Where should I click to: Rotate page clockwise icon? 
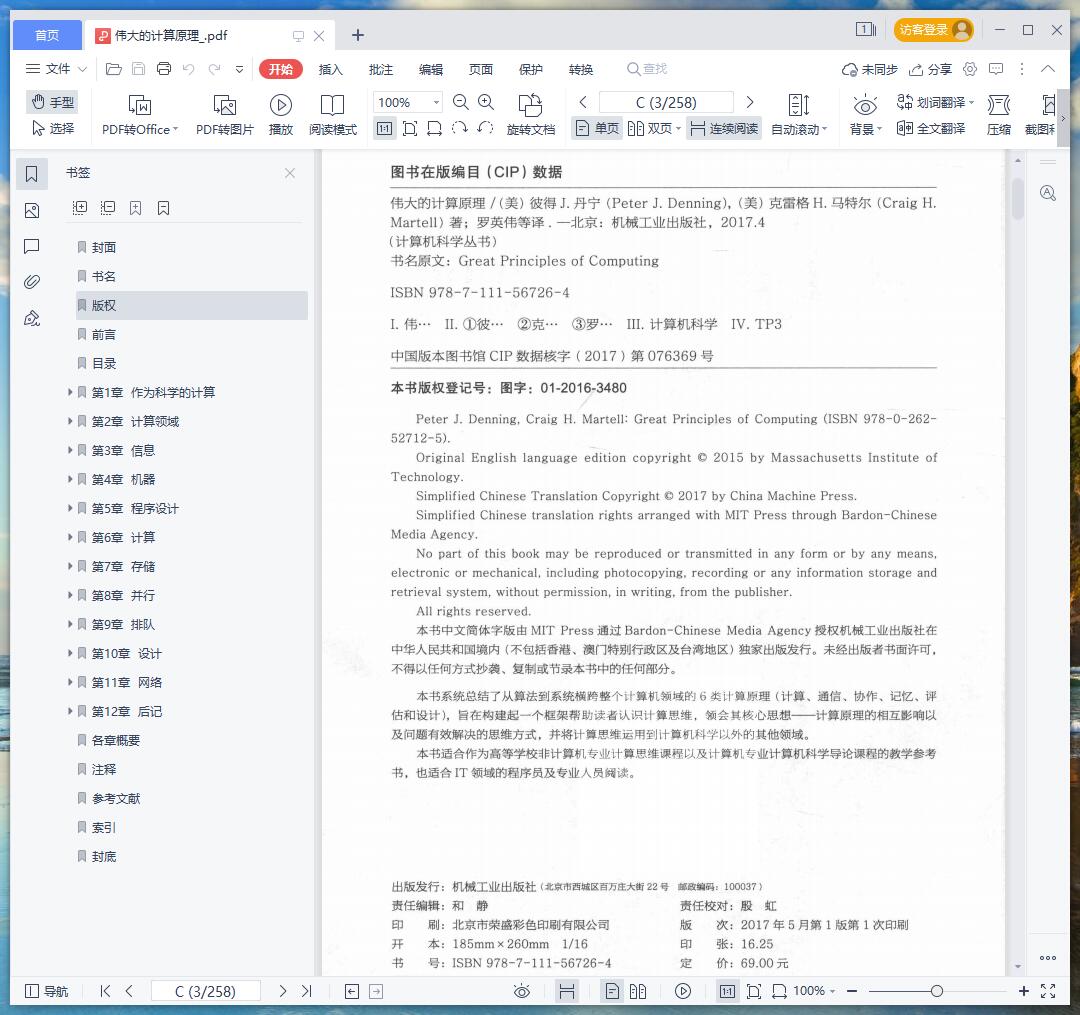459,128
